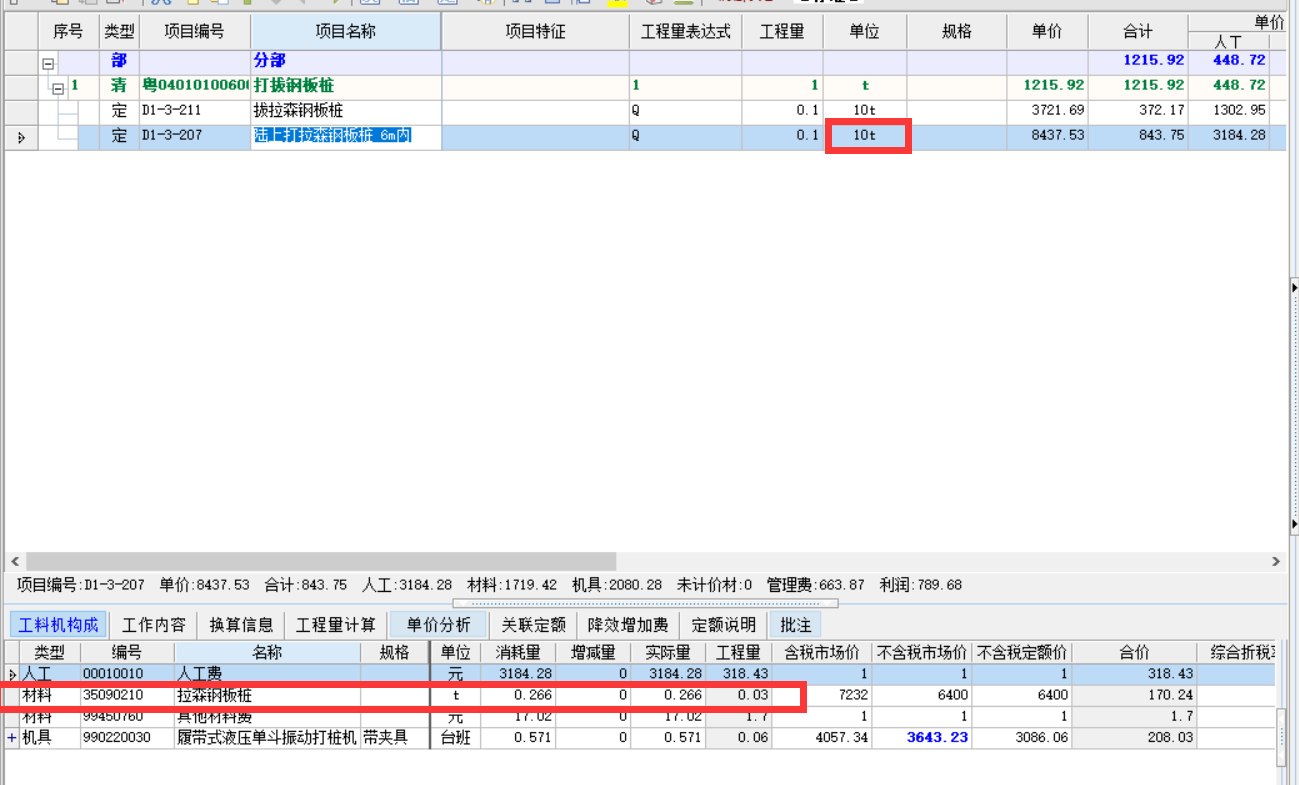Click the upper table's horizontal scrollbar thumb
The height and width of the screenshot is (785, 1299).
point(321,562)
